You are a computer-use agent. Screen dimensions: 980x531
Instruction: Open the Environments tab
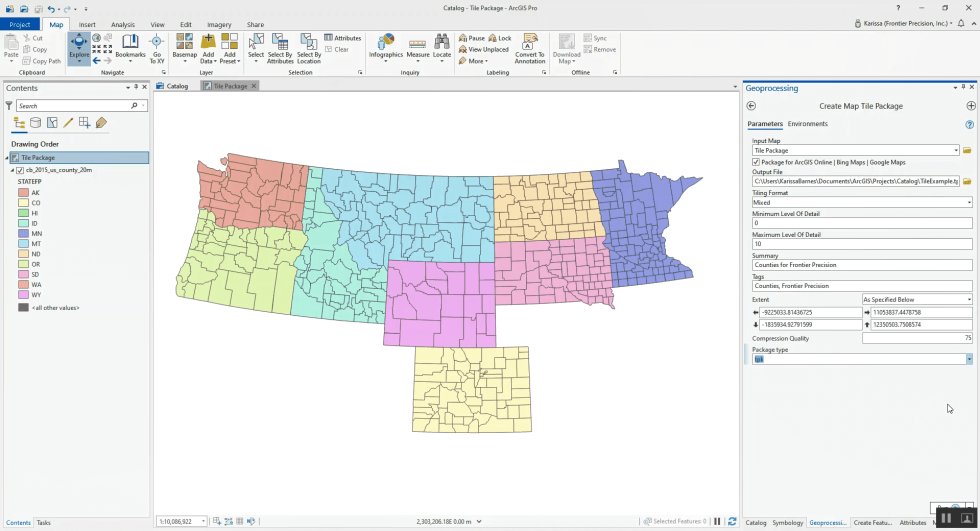tap(808, 124)
